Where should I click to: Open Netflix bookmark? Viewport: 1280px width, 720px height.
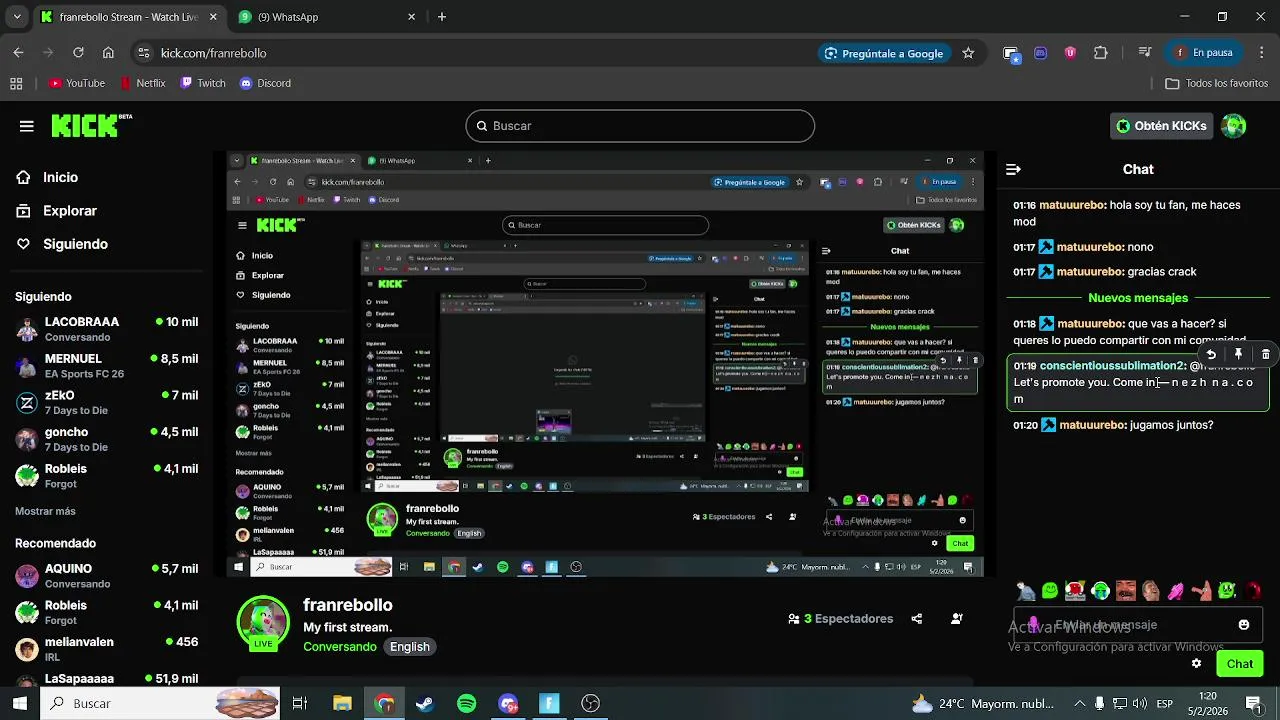(x=143, y=84)
